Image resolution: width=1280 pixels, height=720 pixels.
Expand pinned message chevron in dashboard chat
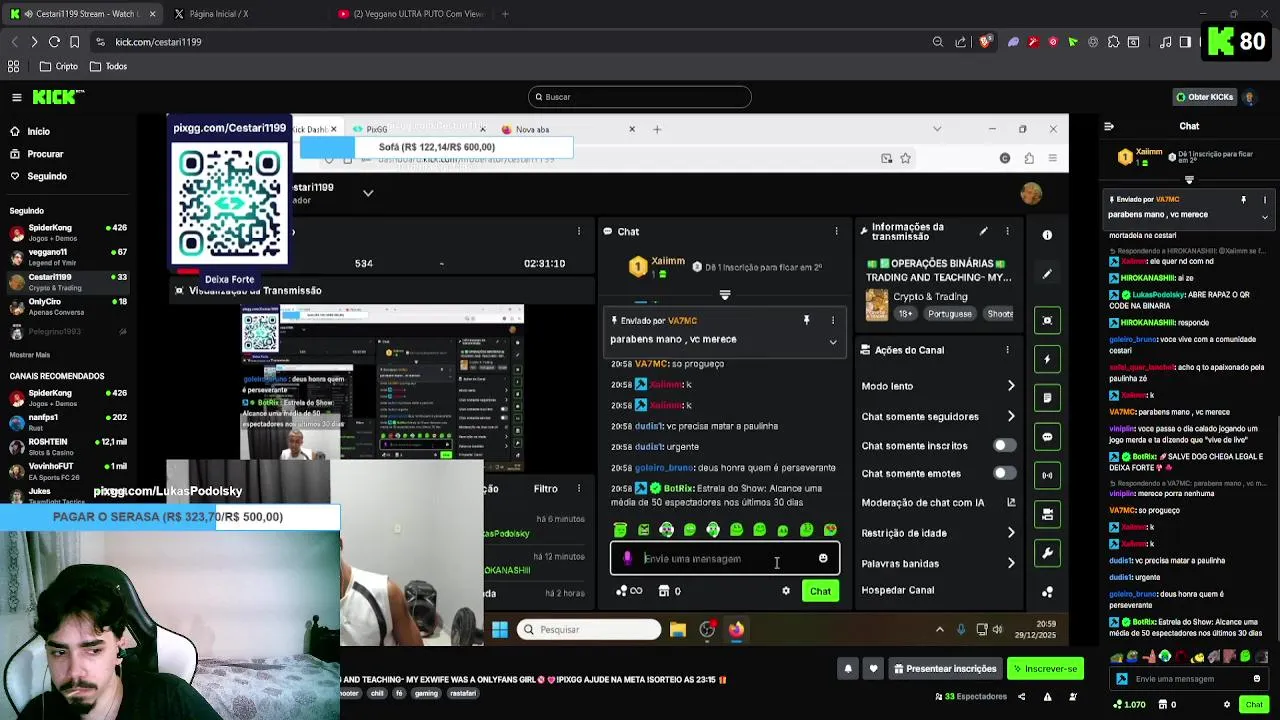point(832,342)
